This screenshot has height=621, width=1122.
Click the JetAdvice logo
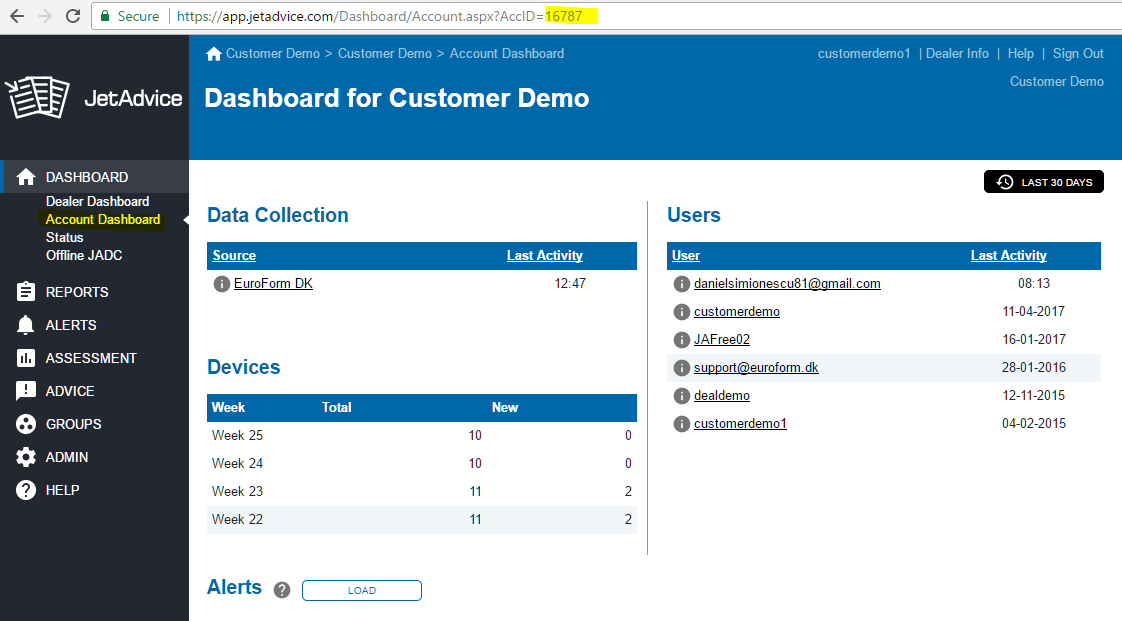point(94,98)
